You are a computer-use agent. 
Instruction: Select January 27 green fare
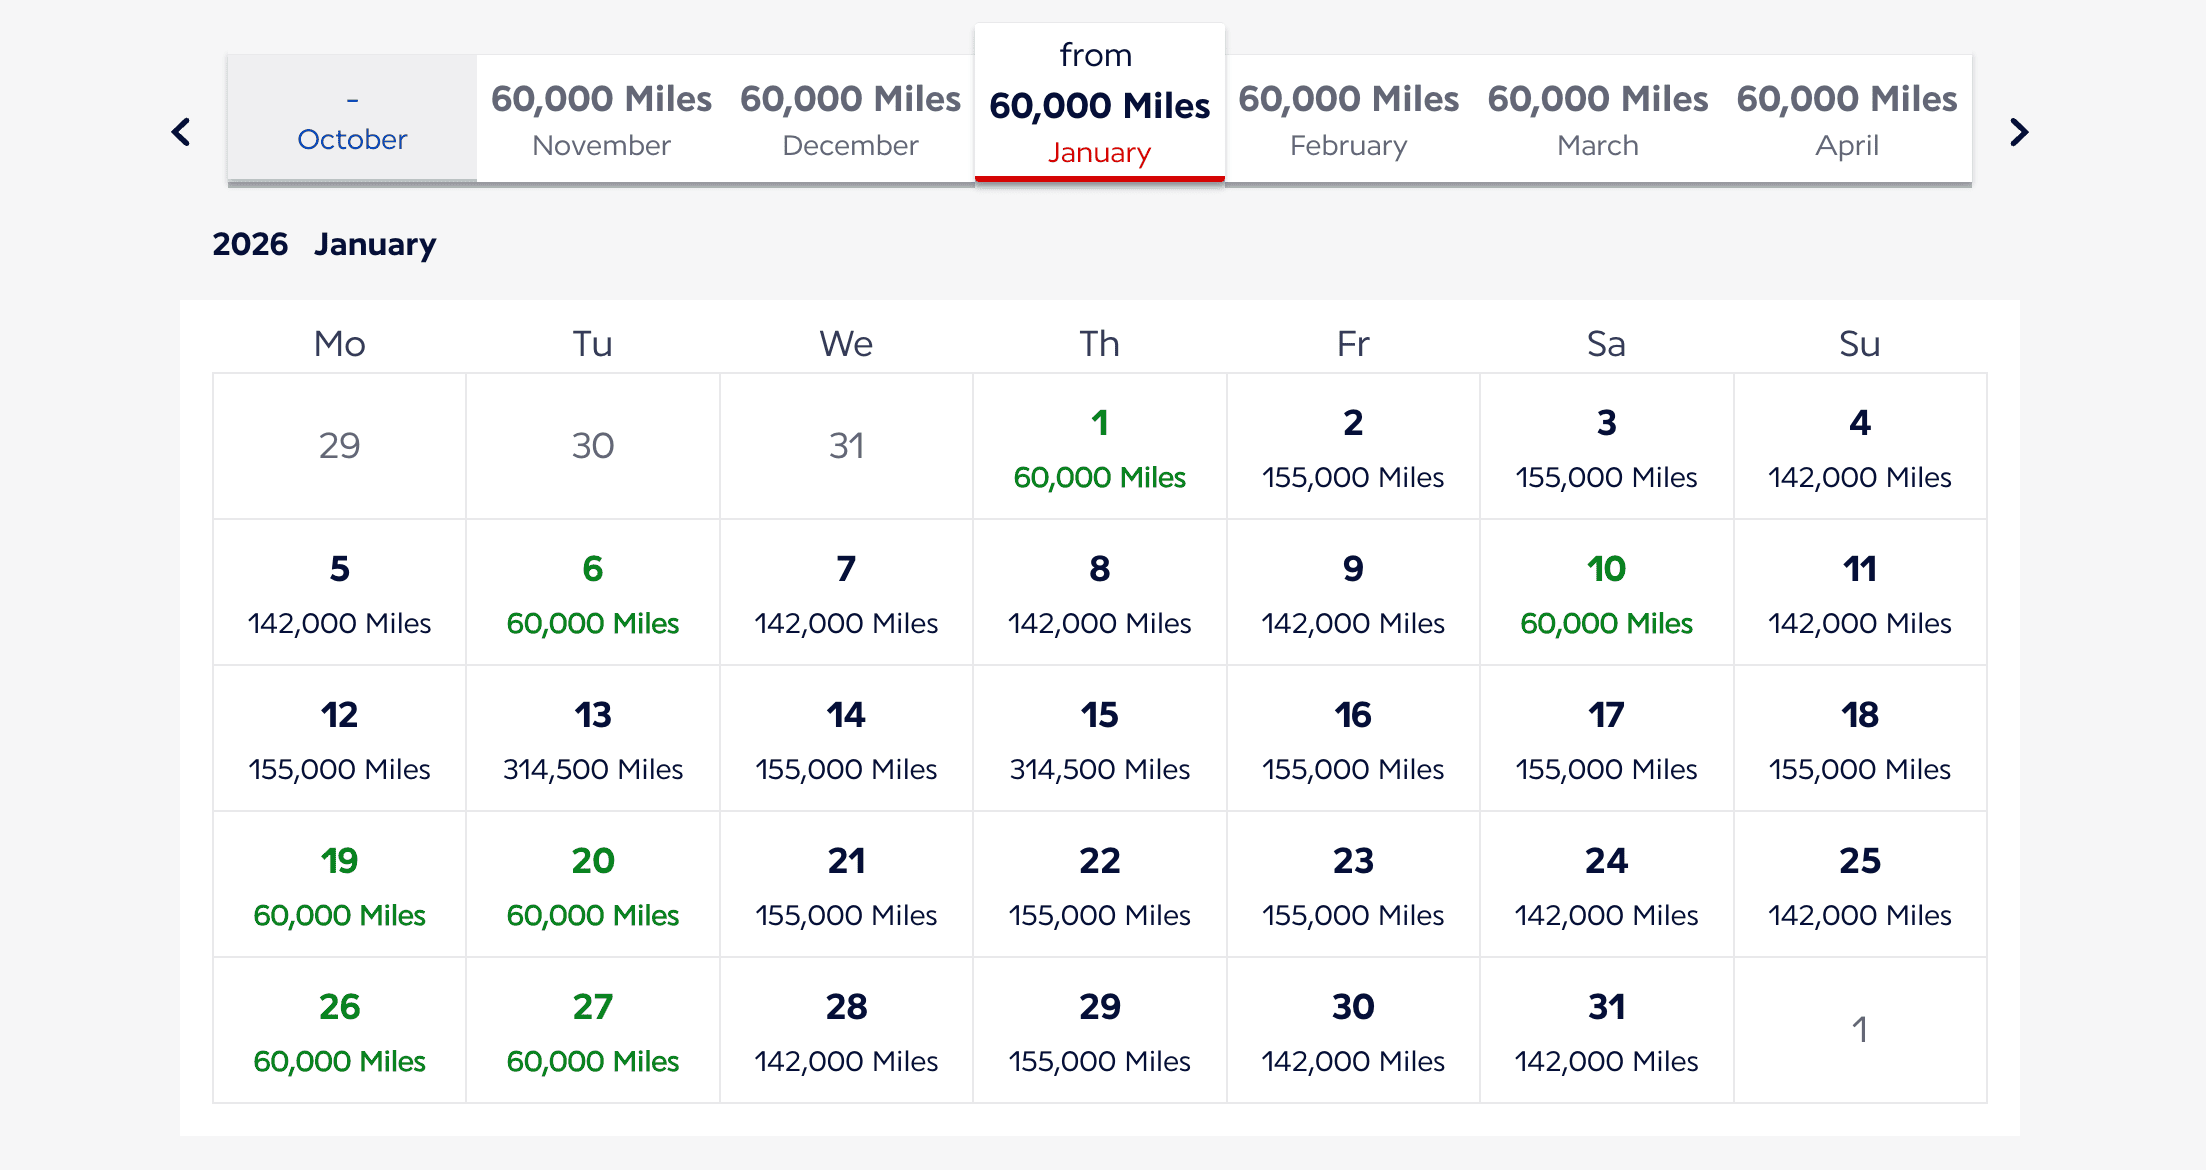click(x=592, y=1030)
